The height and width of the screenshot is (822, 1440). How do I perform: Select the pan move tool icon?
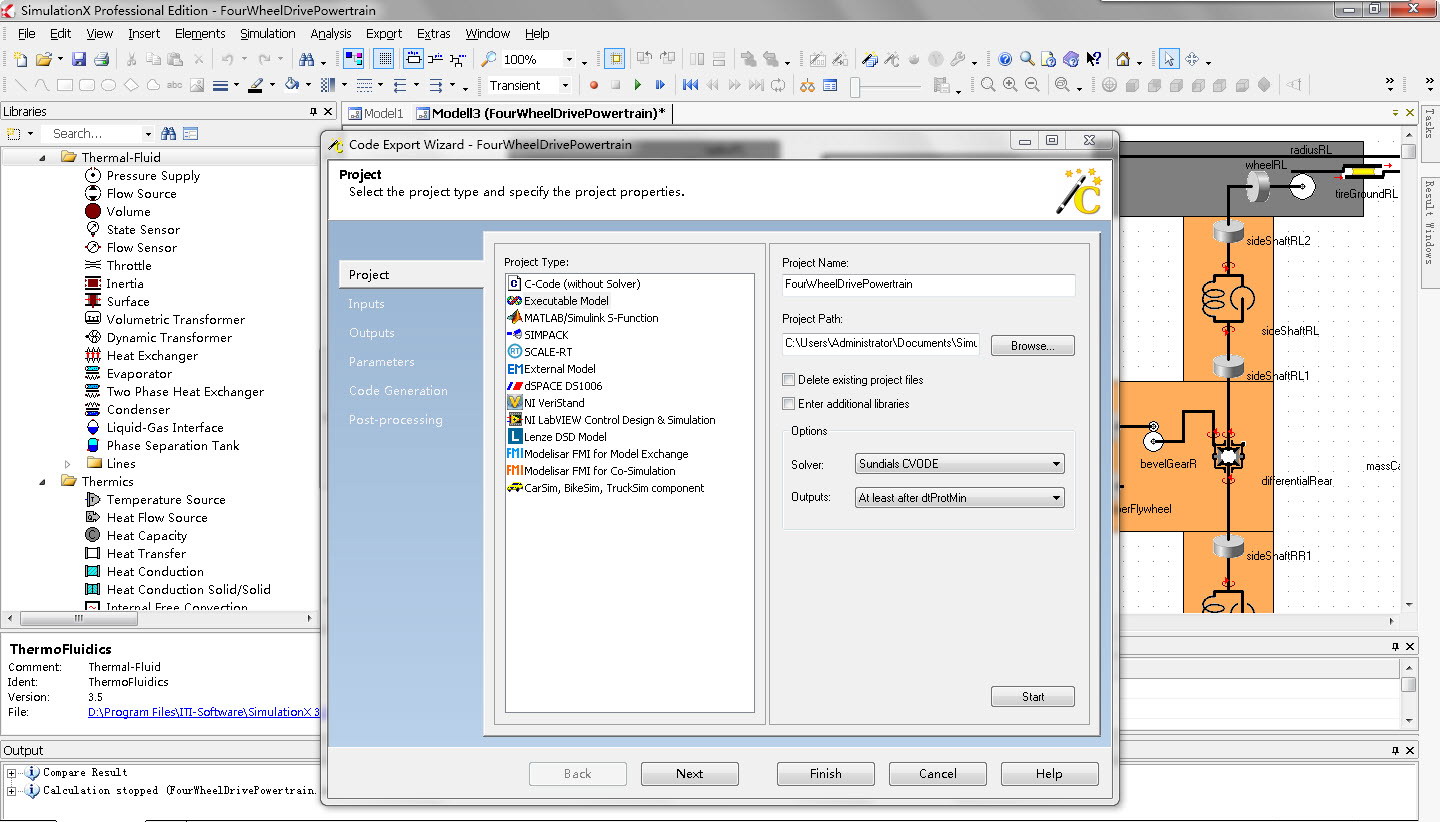pyautogui.click(x=1192, y=60)
